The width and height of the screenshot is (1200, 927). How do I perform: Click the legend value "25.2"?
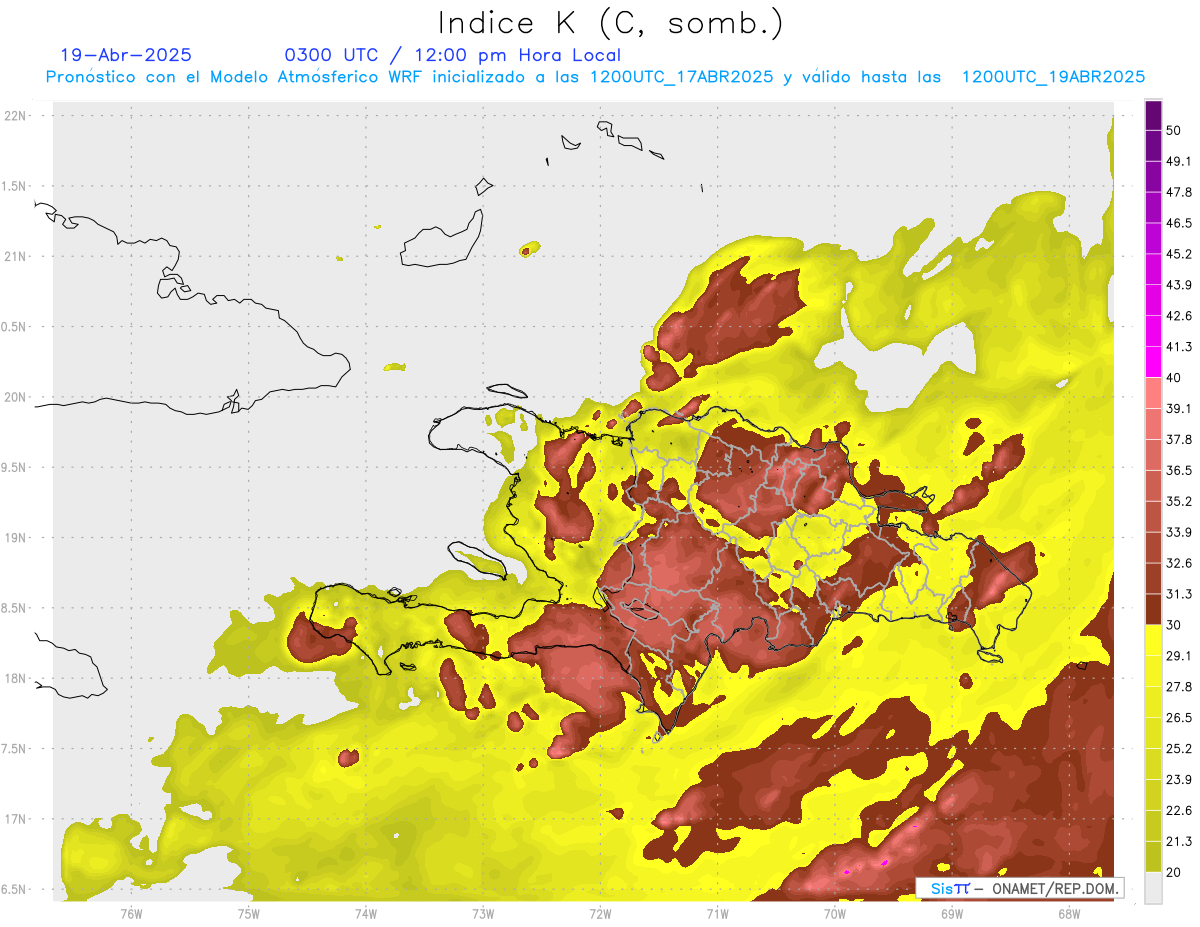(1179, 748)
